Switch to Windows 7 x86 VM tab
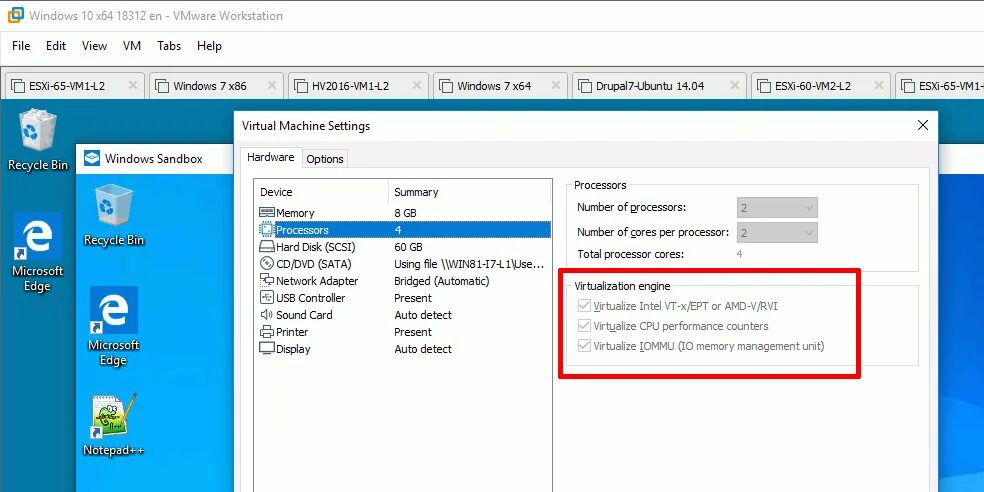The image size is (984, 492). click(216, 86)
